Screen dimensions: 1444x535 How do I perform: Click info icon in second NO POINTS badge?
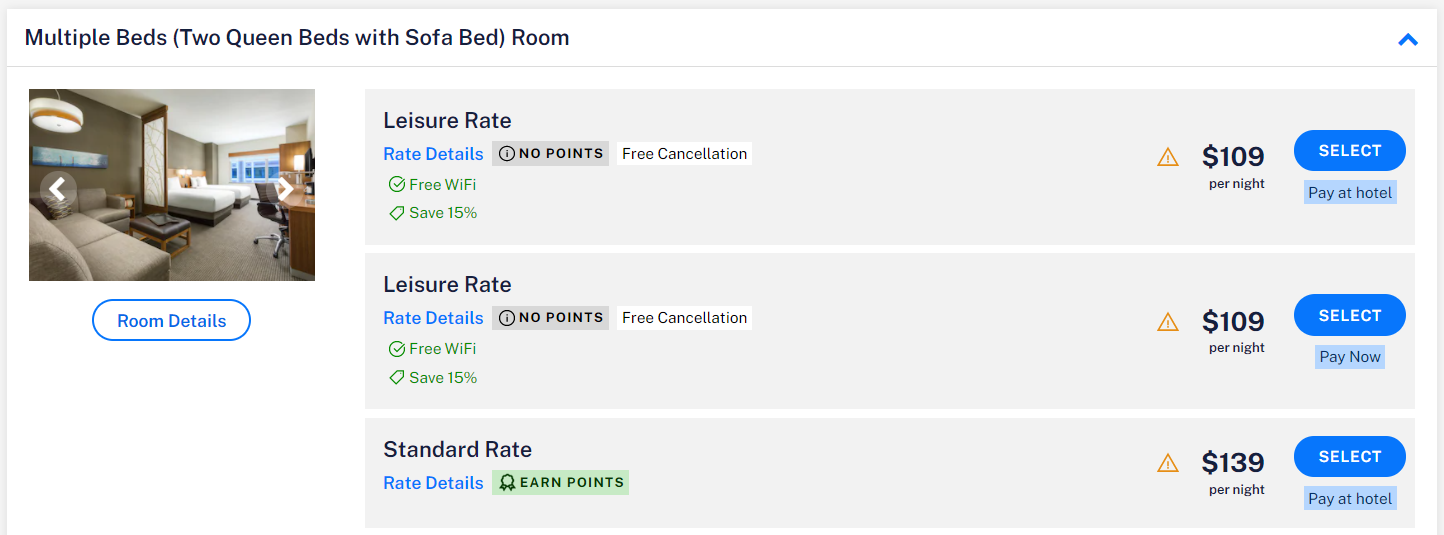coord(507,318)
